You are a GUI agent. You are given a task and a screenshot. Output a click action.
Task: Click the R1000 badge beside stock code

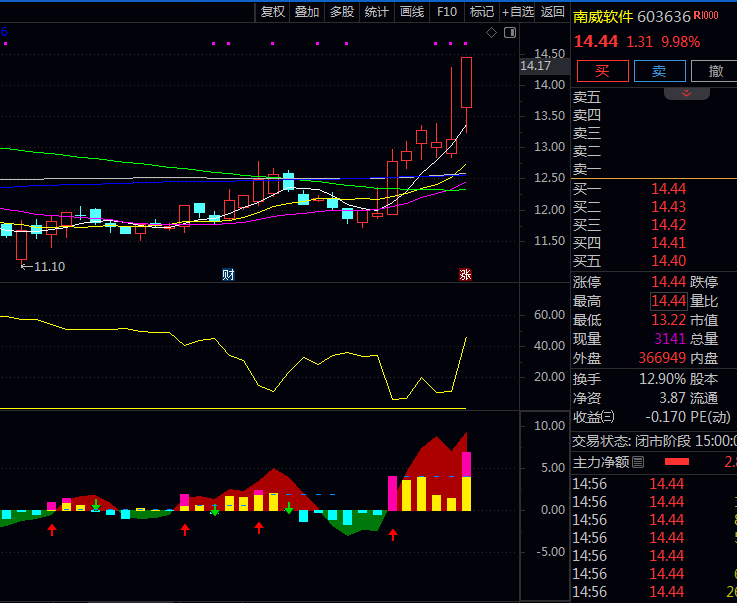pos(707,16)
